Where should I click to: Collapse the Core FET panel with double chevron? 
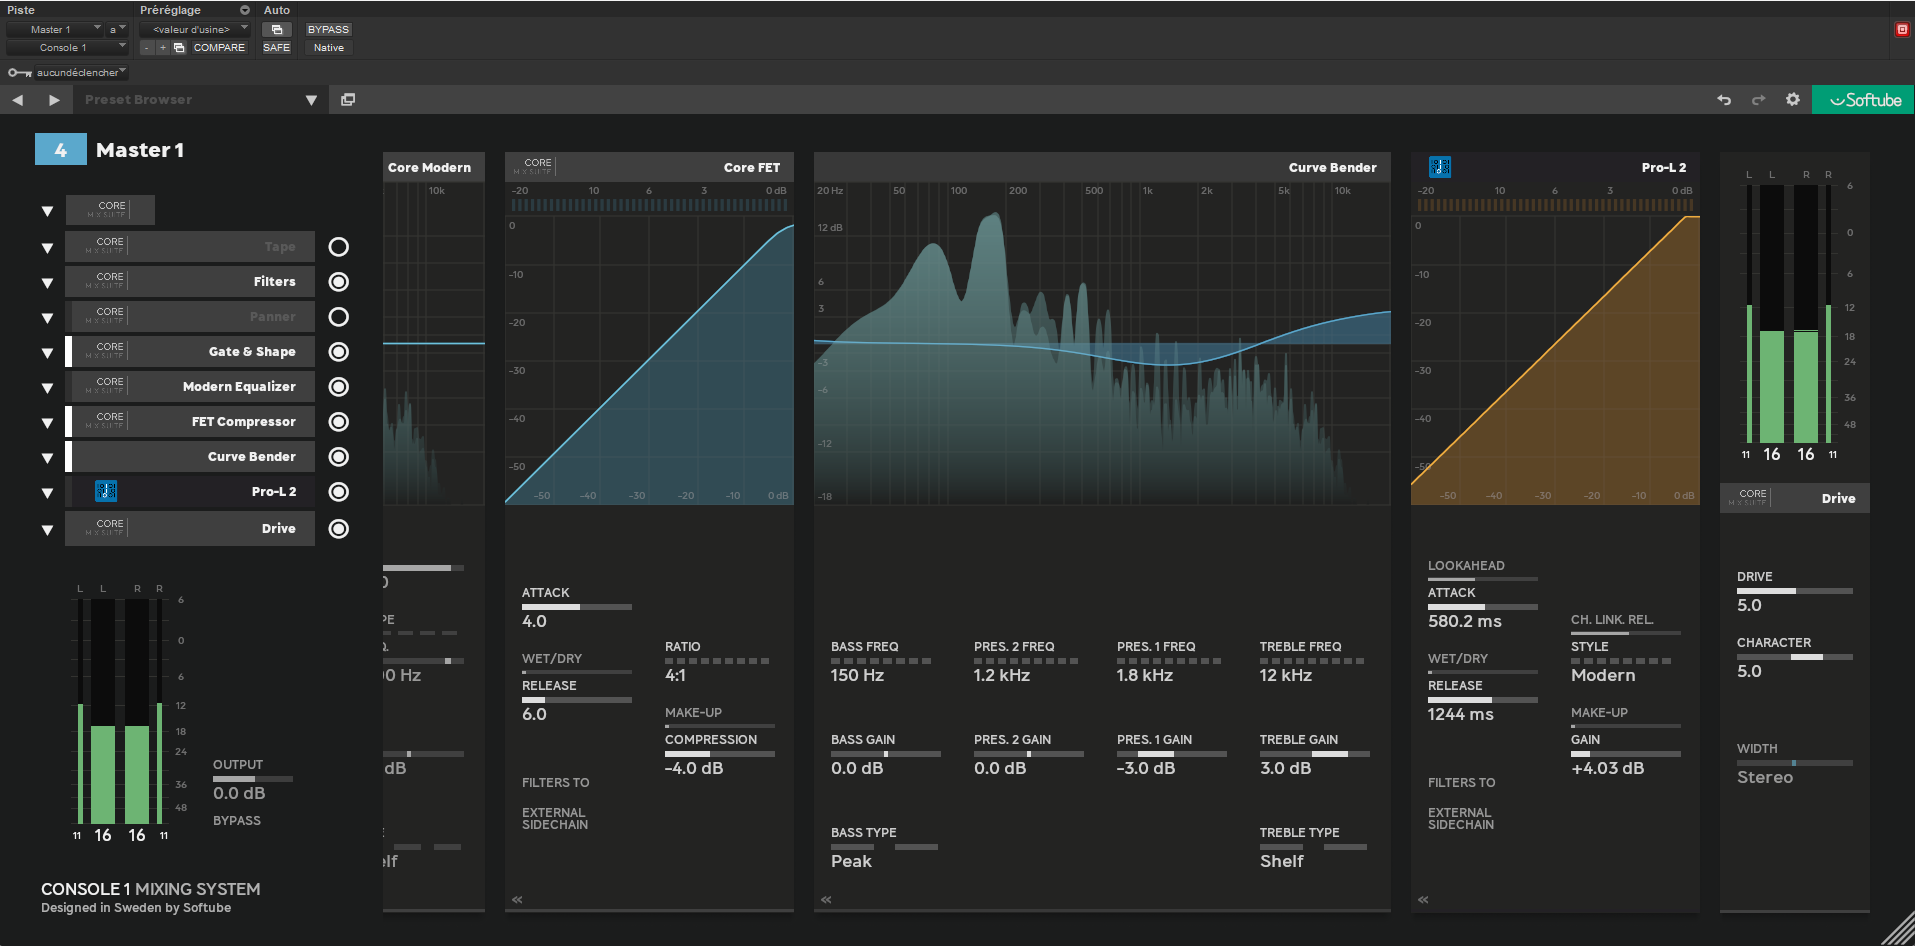(x=517, y=900)
